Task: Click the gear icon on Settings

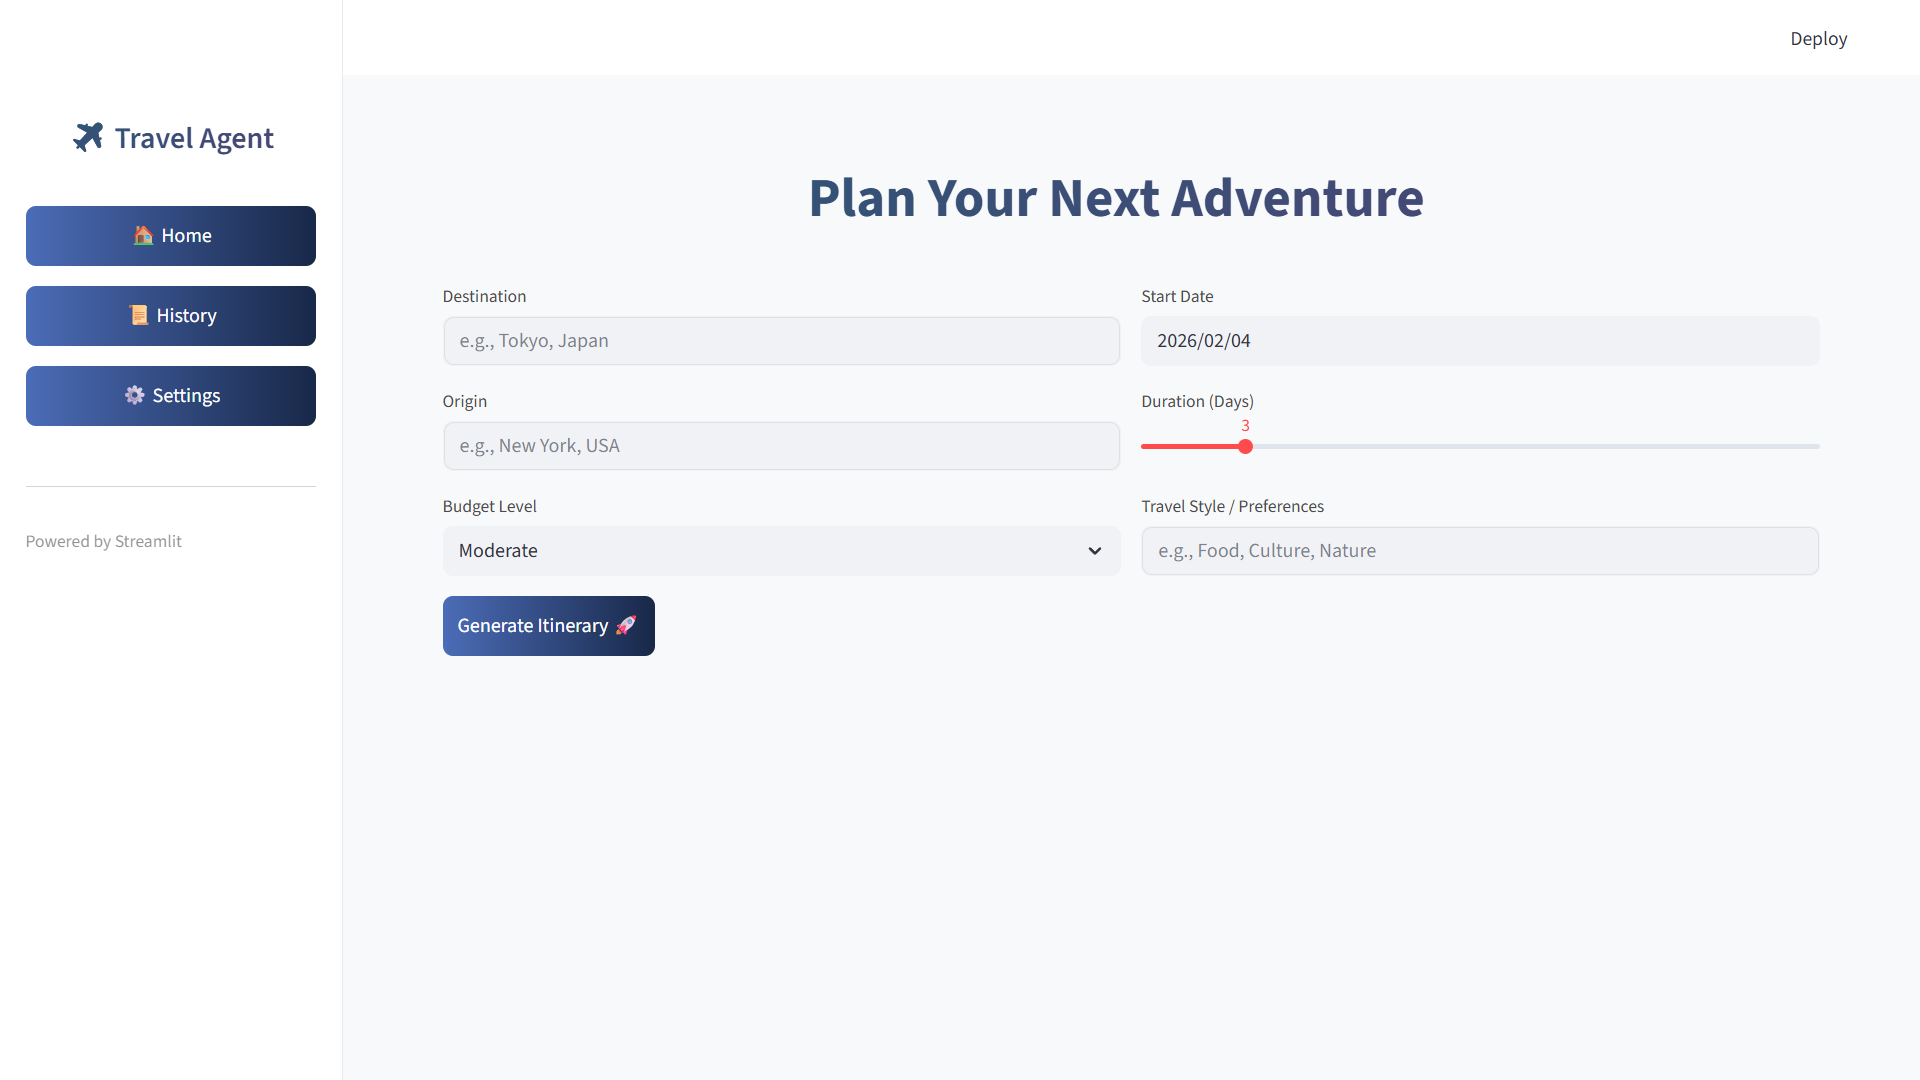Action: [x=135, y=395]
